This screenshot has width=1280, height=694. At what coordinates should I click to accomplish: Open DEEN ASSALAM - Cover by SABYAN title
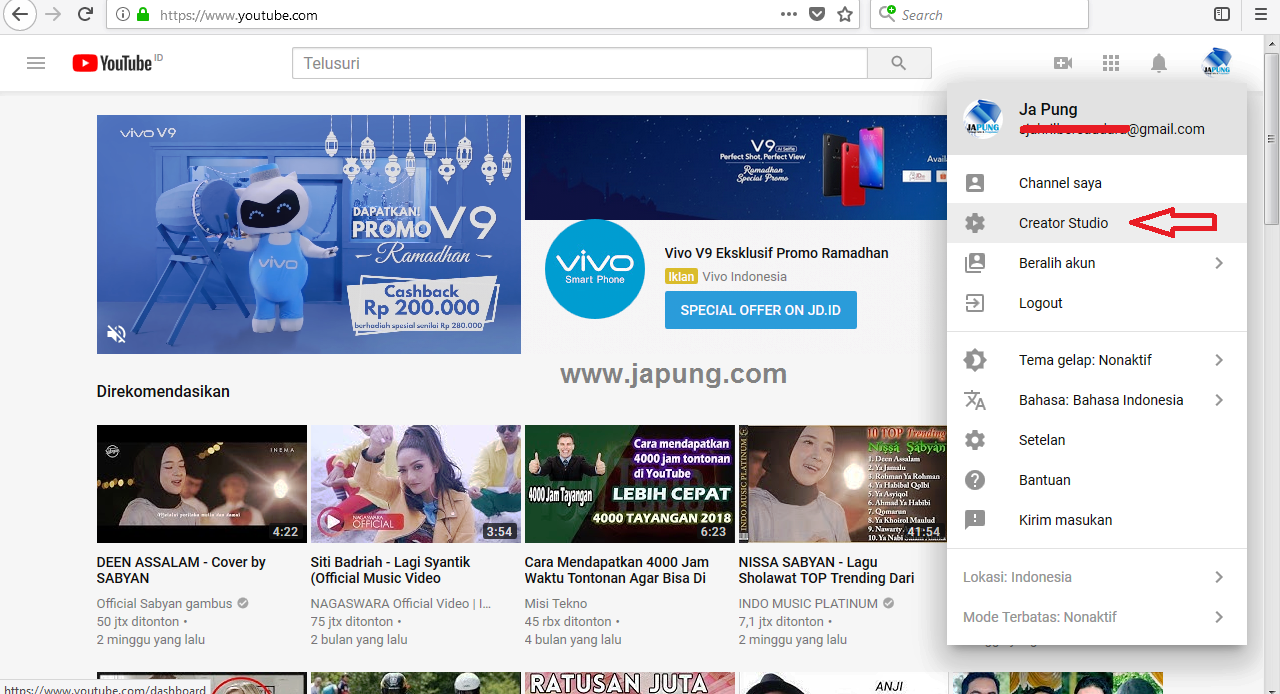pyautogui.click(x=182, y=570)
